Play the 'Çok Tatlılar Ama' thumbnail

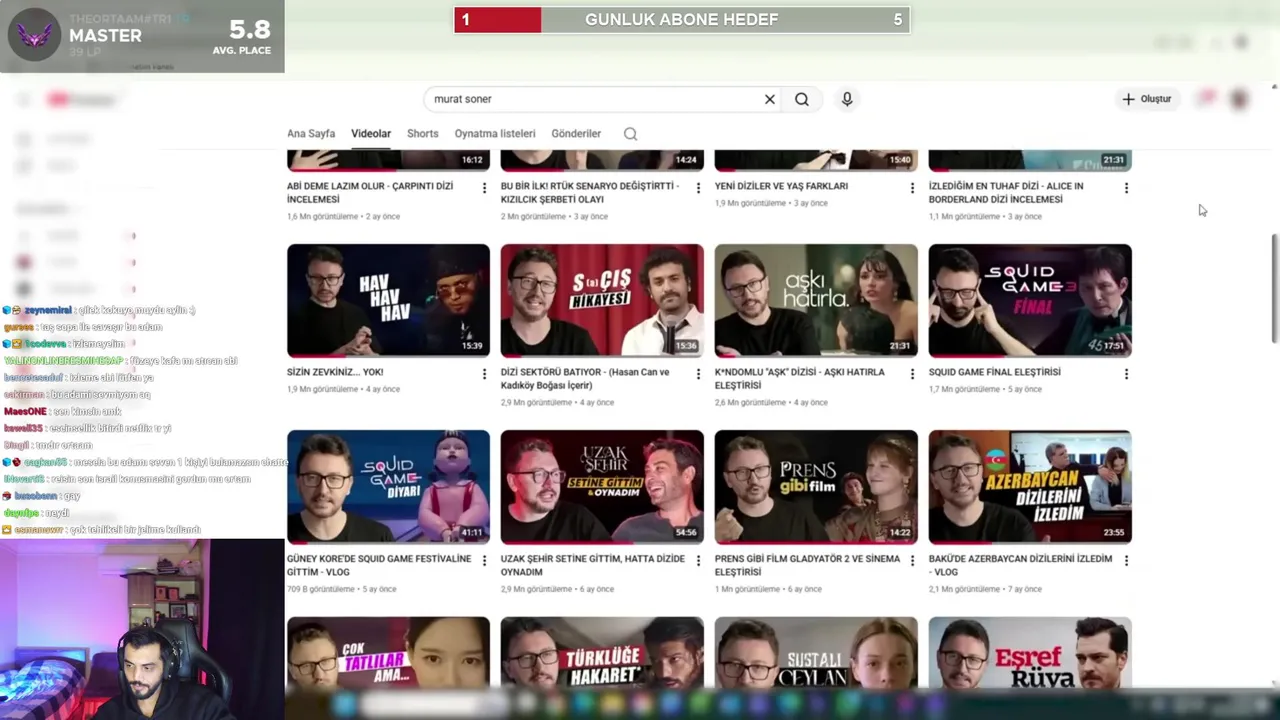[388, 652]
